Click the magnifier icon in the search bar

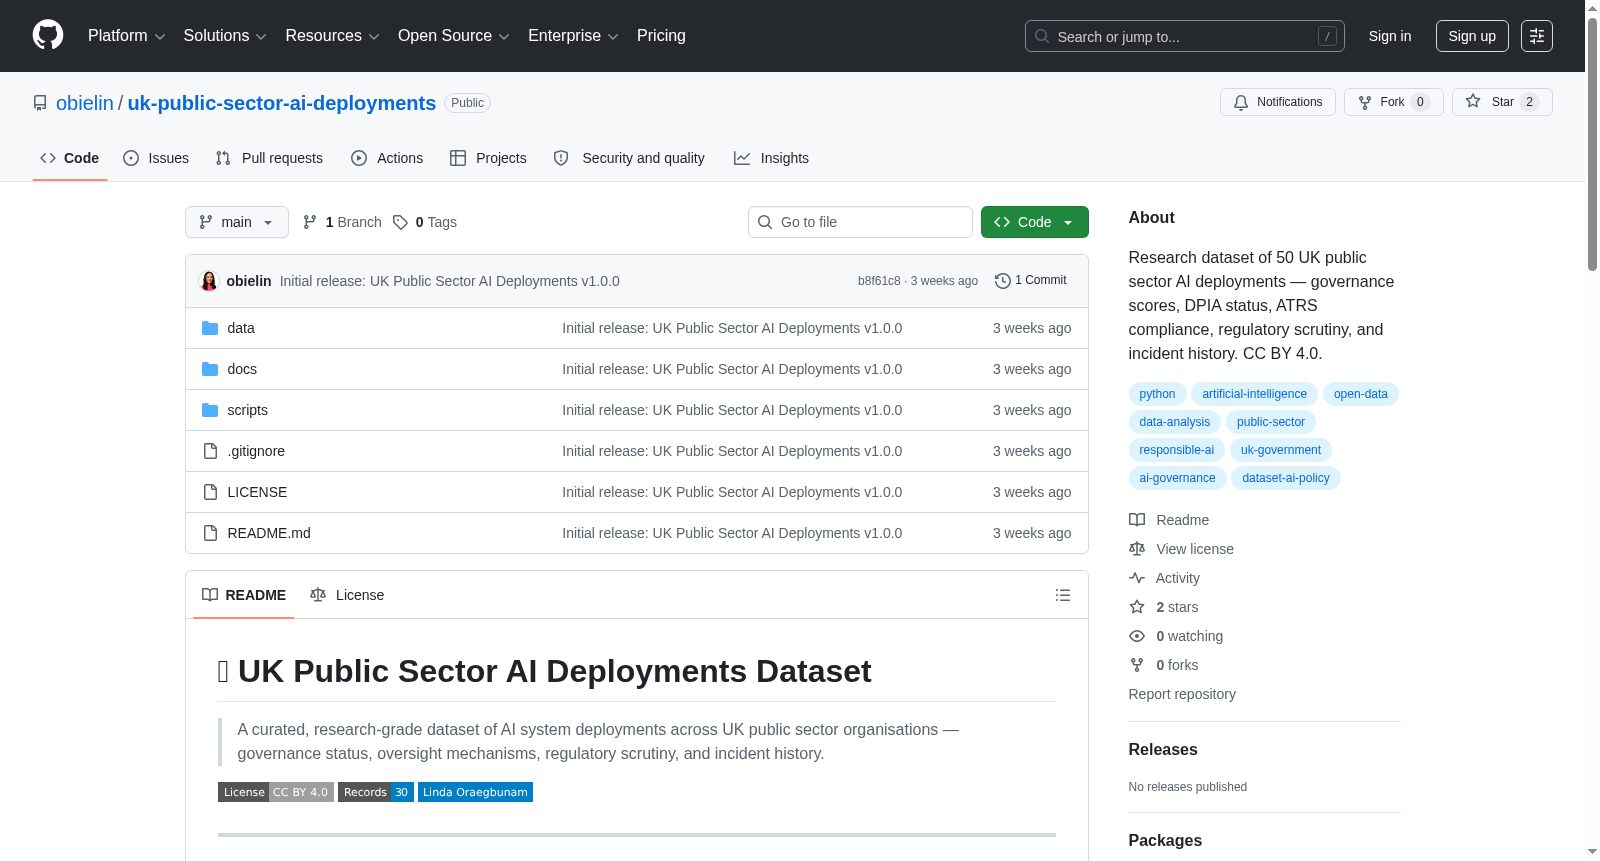point(1042,36)
